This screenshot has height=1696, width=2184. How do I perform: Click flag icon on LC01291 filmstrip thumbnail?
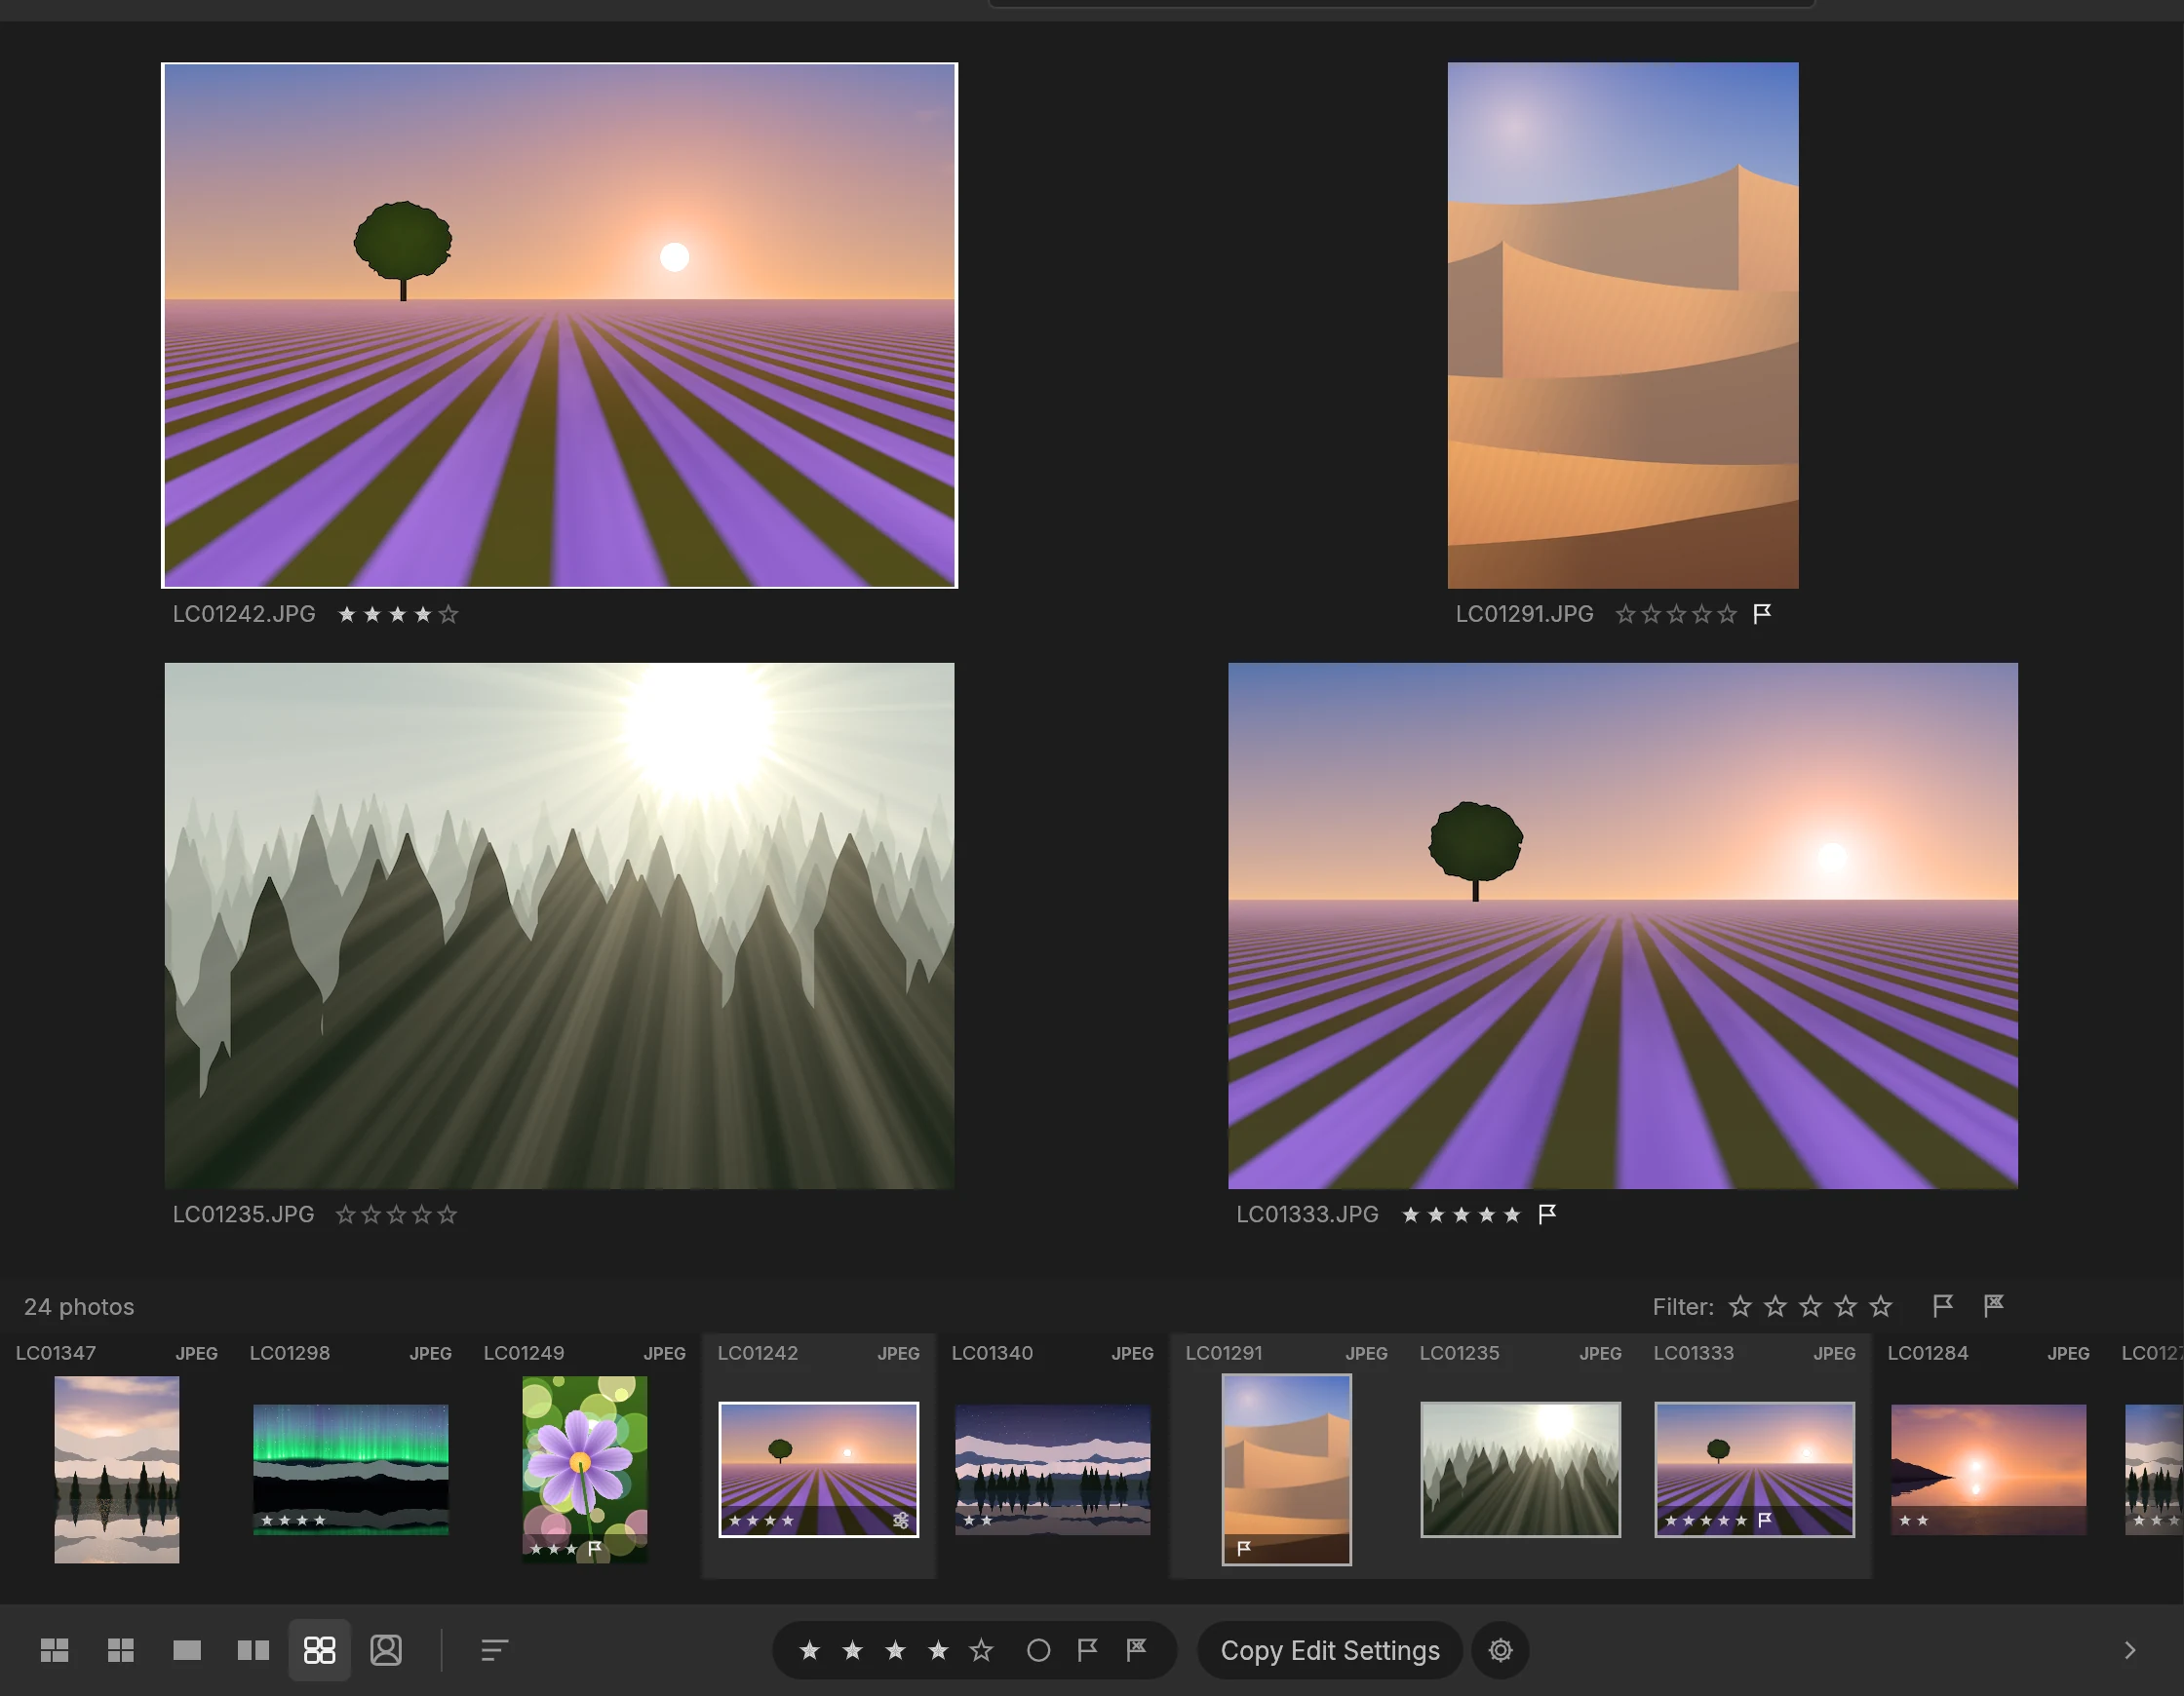pyautogui.click(x=1244, y=1548)
